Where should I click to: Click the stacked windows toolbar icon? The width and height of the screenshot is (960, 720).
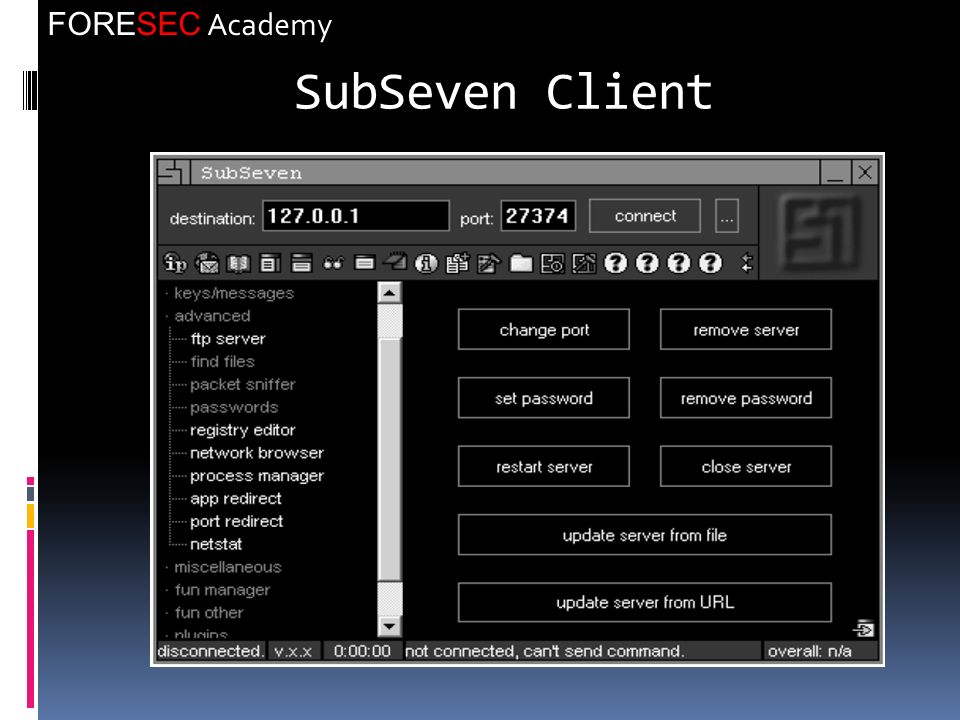301,263
